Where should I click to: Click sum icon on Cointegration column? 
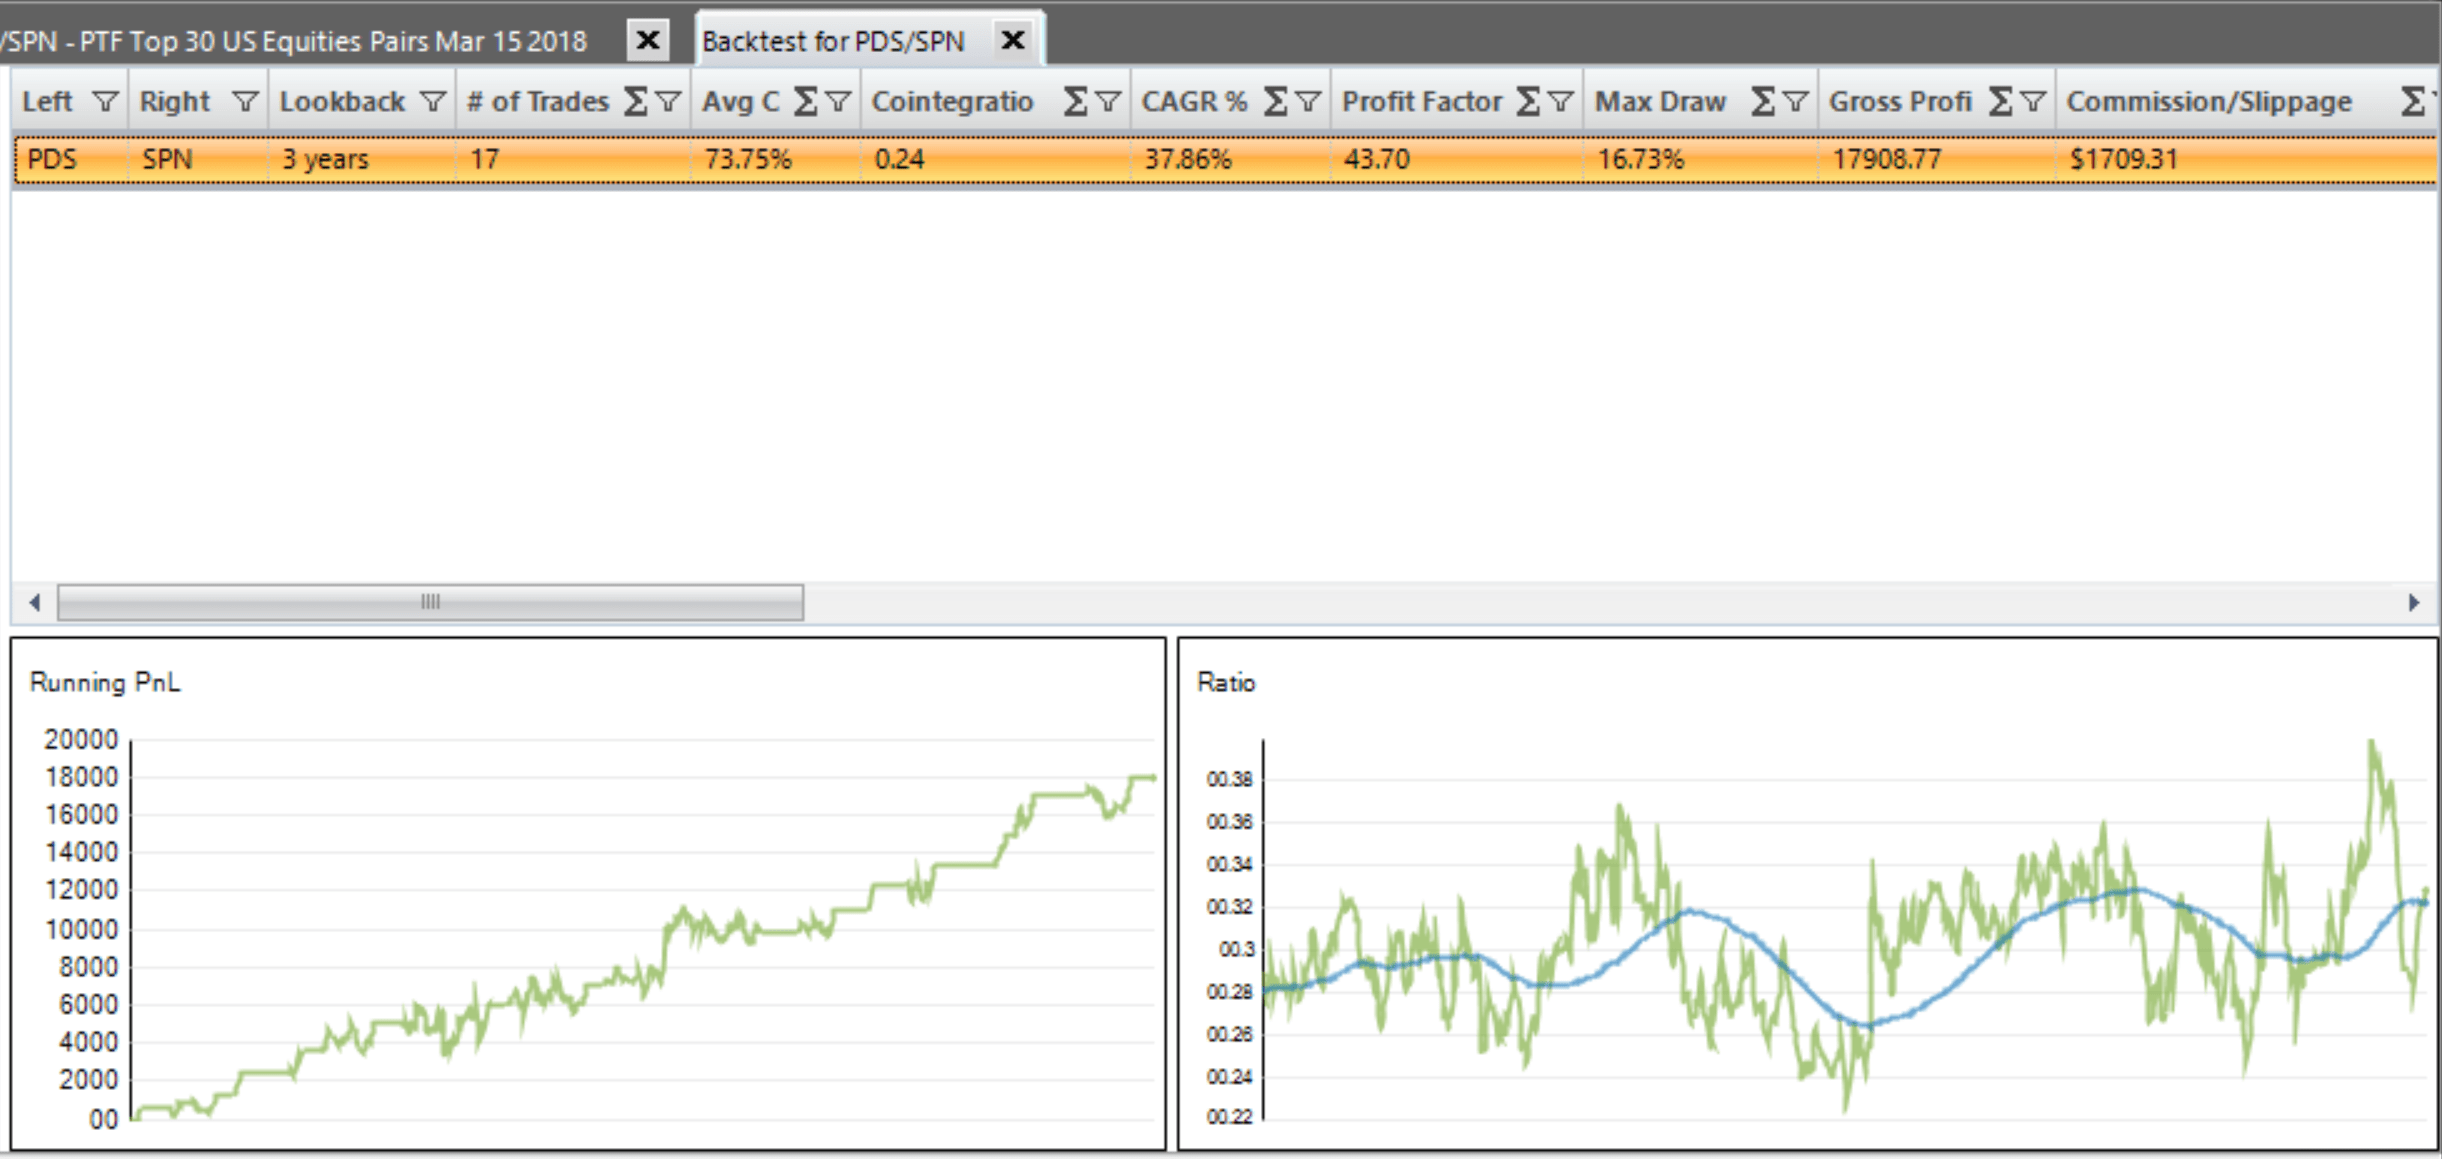pos(1075,101)
